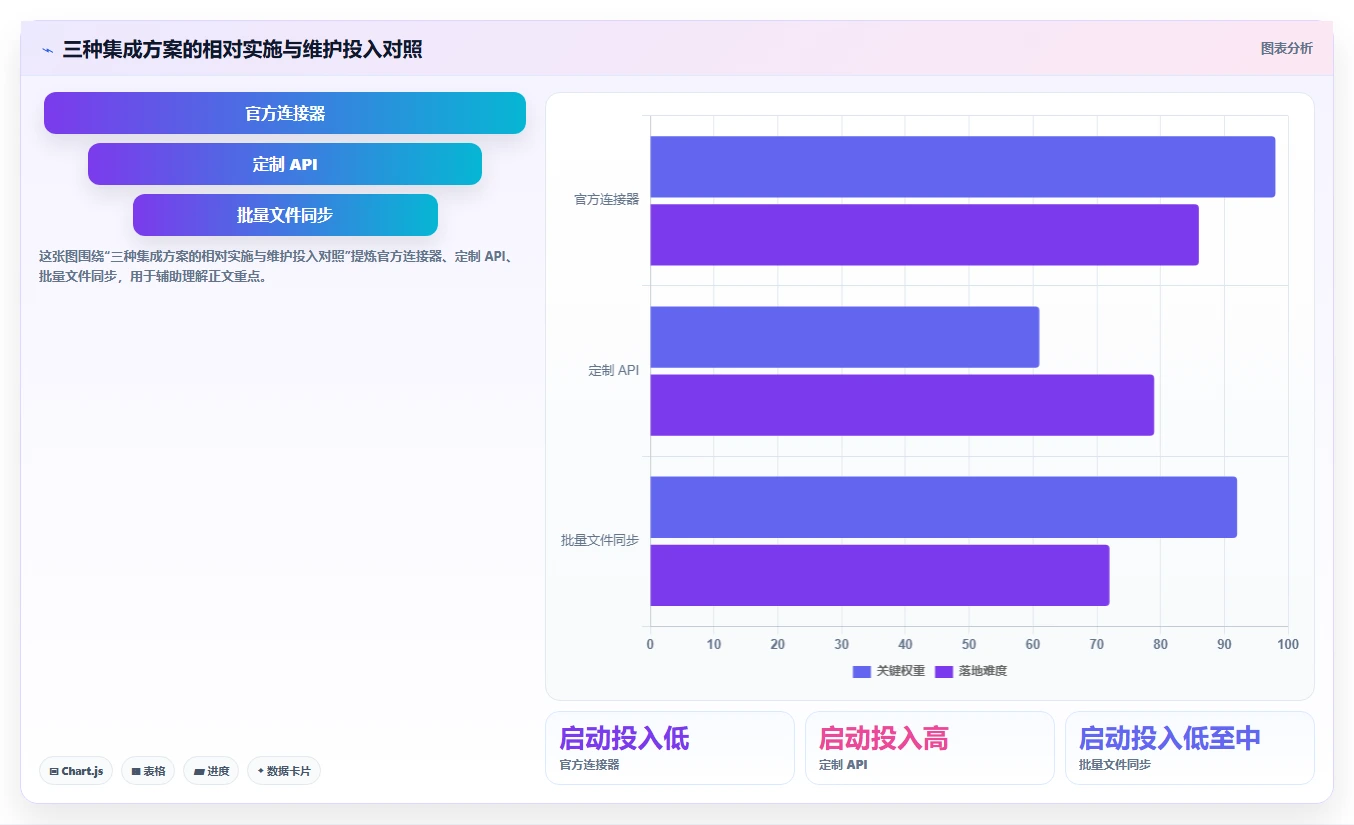Screen dimensions: 1354x825
Task: Click 批量文件同步 关键权重 blue bar
Action: (944, 507)
